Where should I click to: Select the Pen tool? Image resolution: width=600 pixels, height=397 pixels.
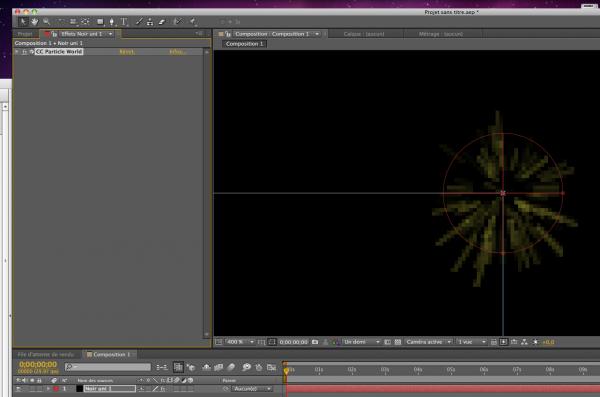112,22
